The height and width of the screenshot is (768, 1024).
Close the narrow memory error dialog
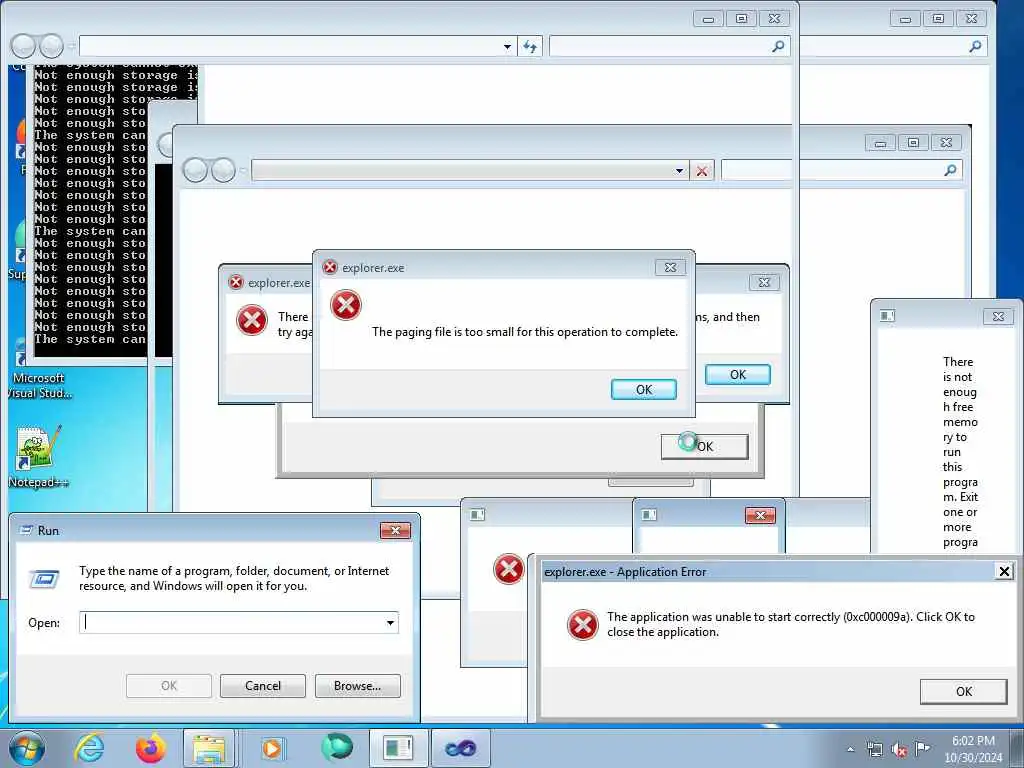(999, 316)
